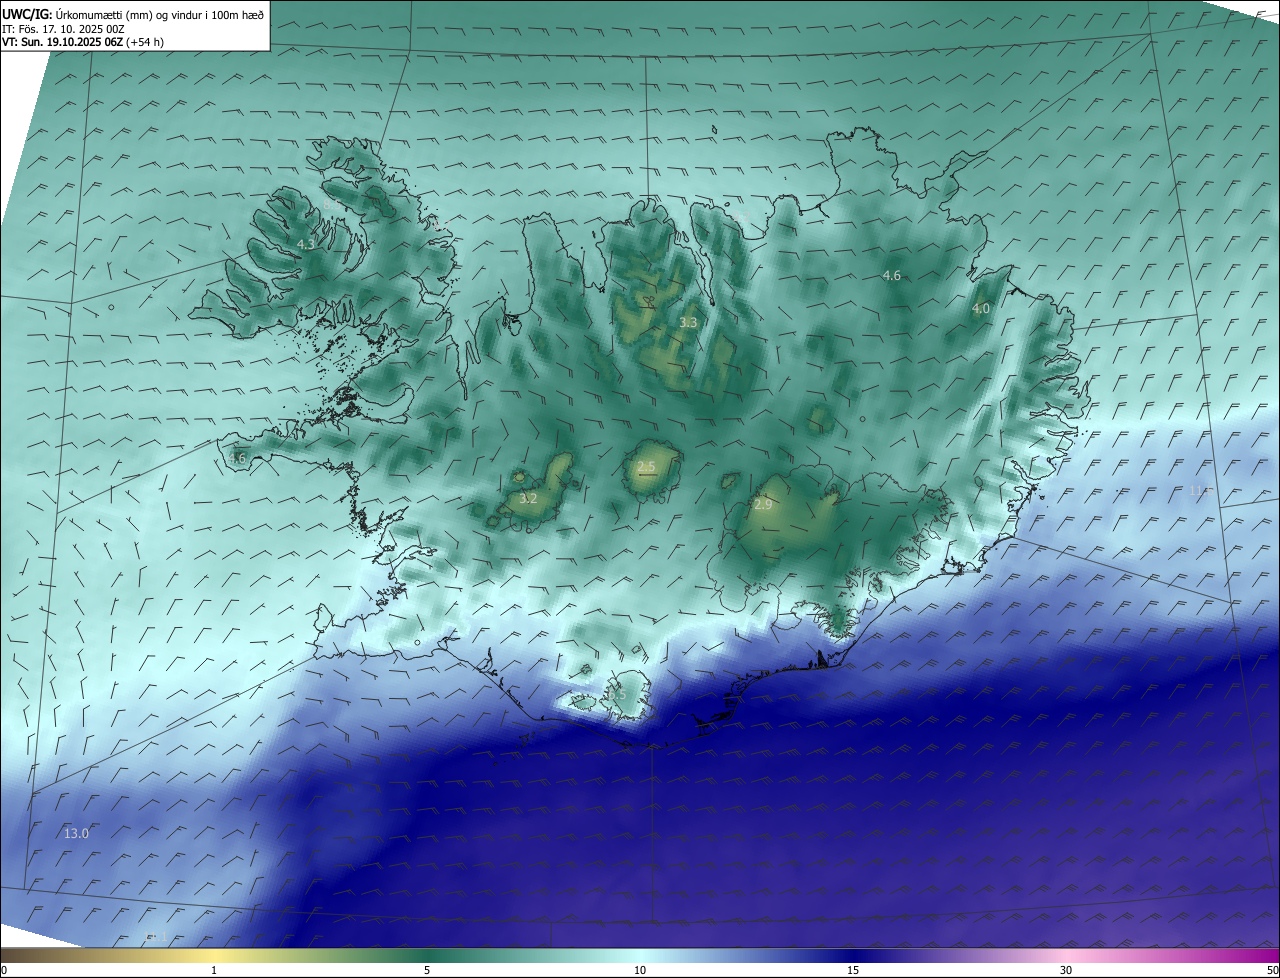Pick the pale yellow colour above the 1 tick

point(214,955)
